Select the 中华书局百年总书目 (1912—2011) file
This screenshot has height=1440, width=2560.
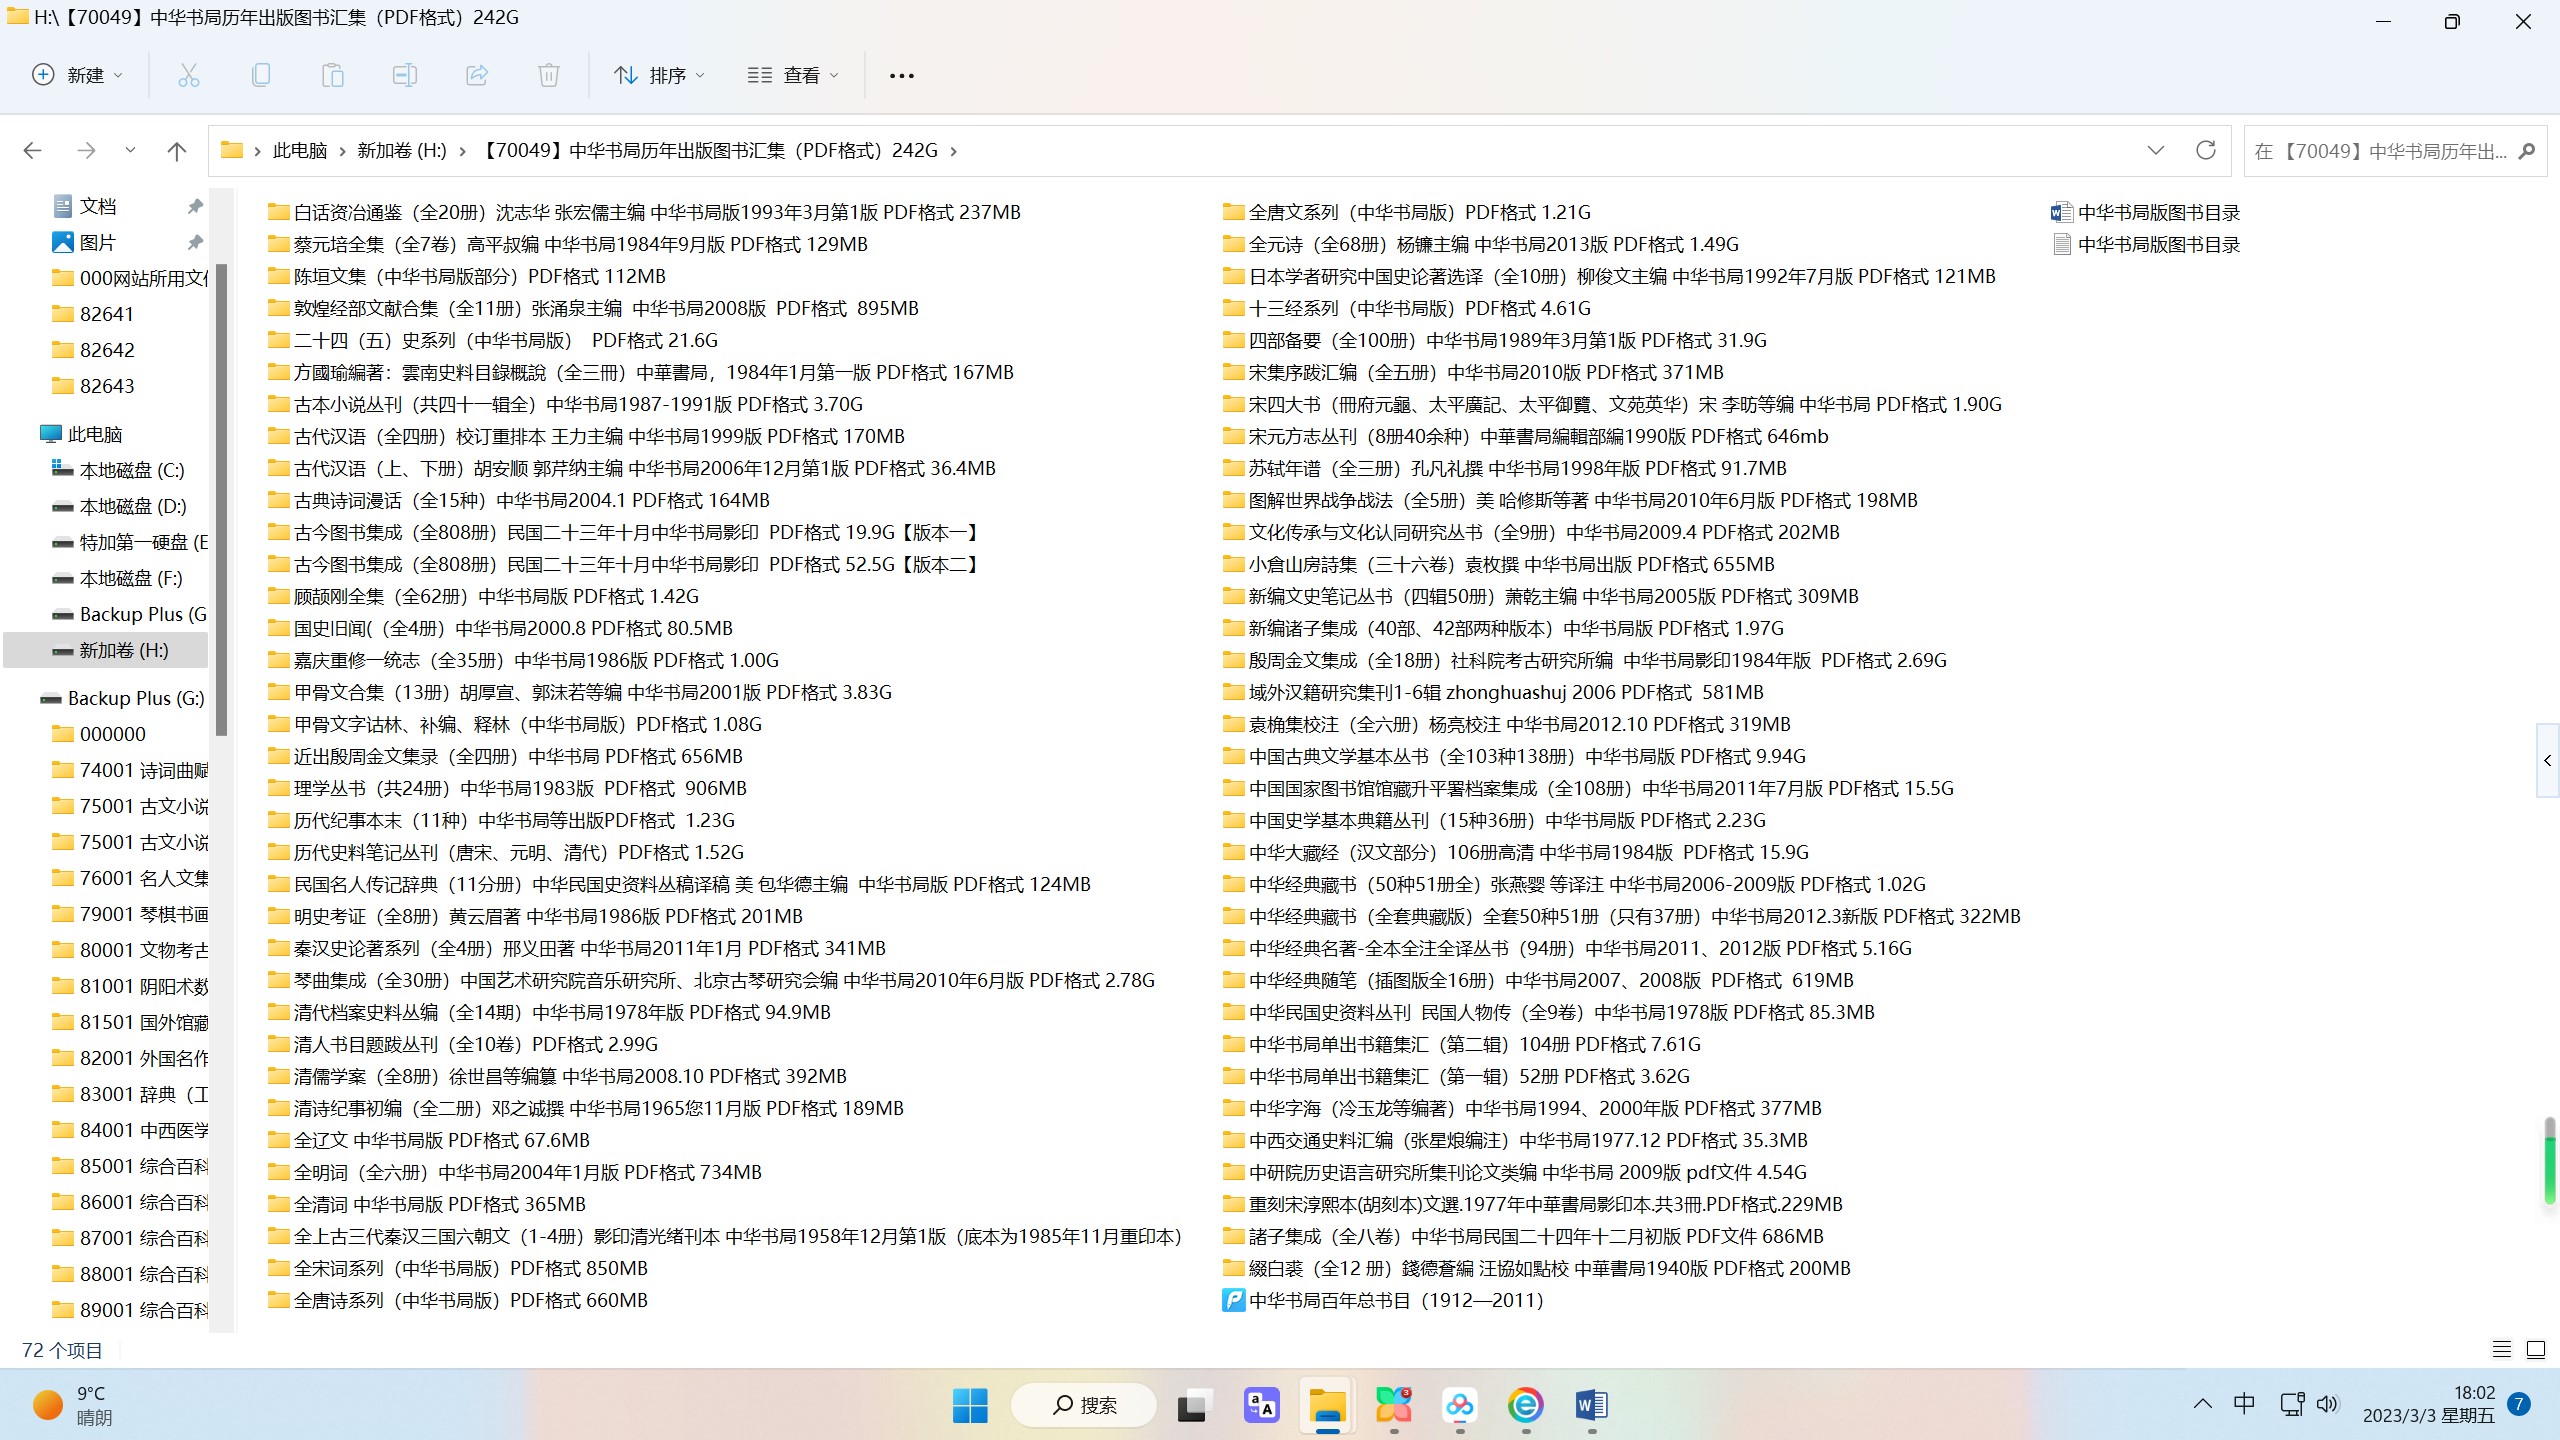(x=1384, y=1300)
